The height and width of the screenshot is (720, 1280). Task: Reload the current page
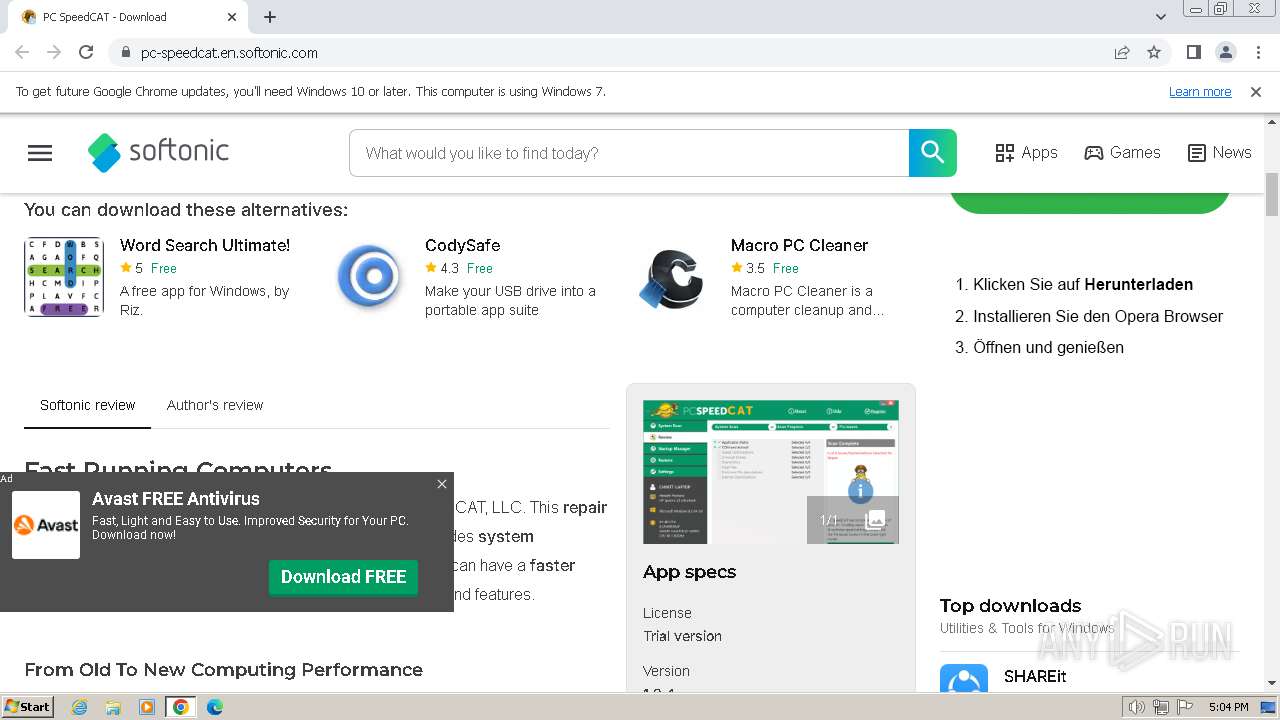point(86,52)
